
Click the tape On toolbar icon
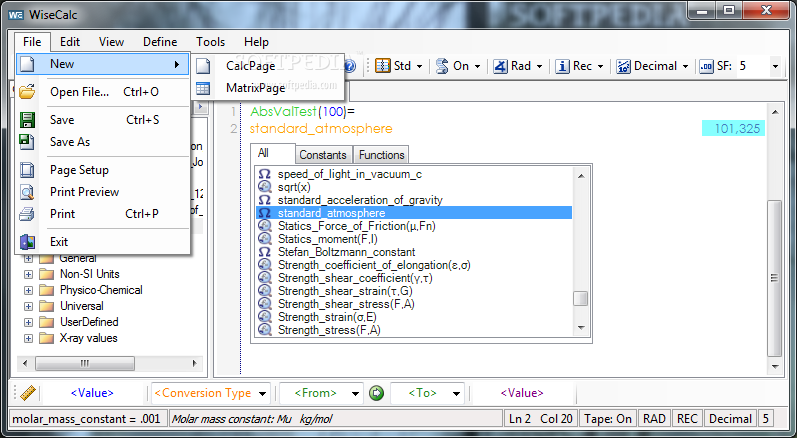pos(442,66)
